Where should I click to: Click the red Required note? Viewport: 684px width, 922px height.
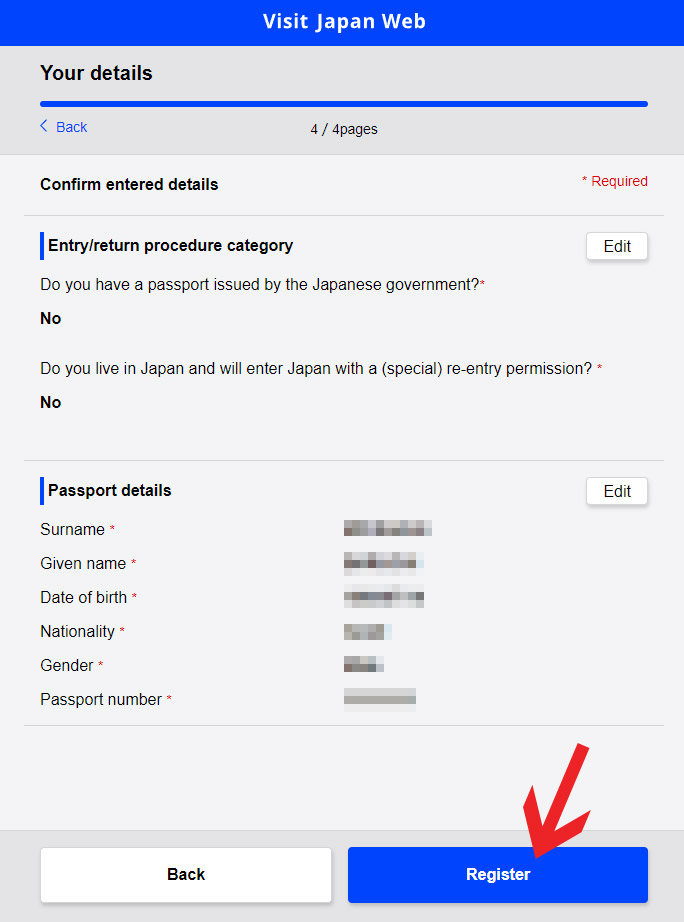[615, 181]
